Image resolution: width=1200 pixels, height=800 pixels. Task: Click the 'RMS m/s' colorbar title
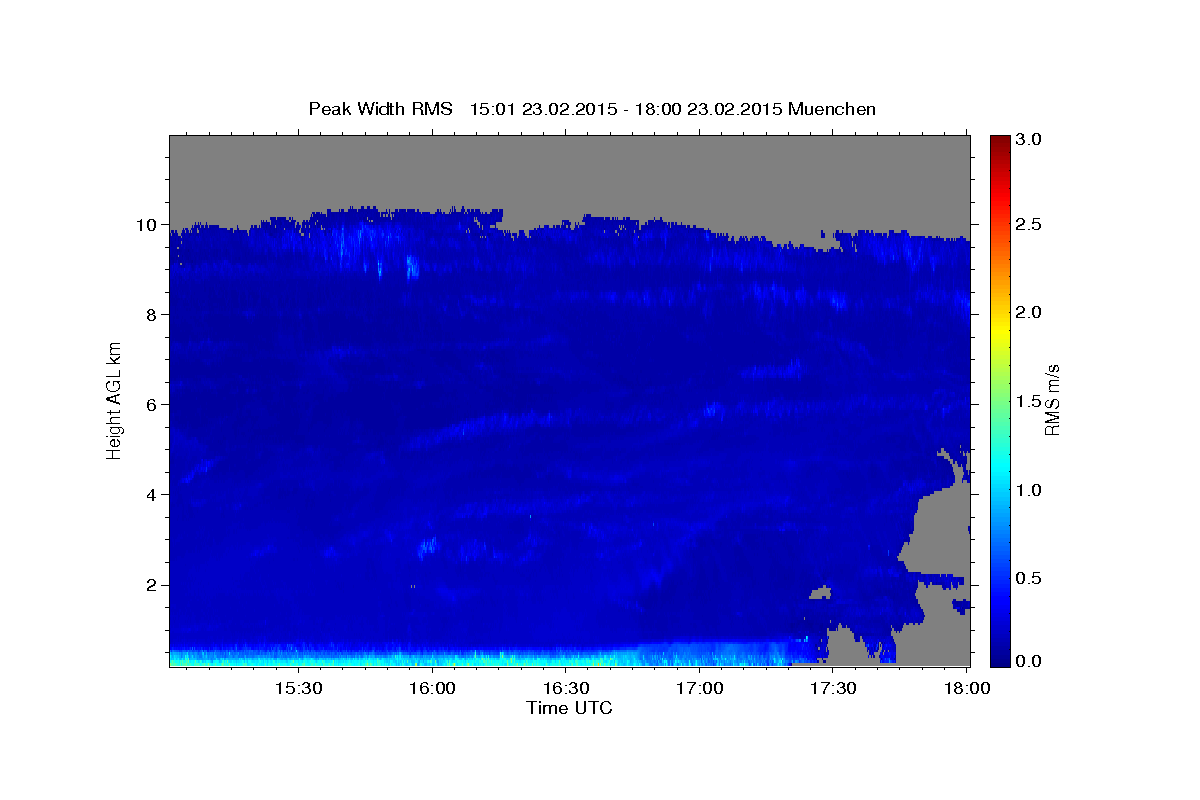pyautogui.click(x=1052, y=399)
